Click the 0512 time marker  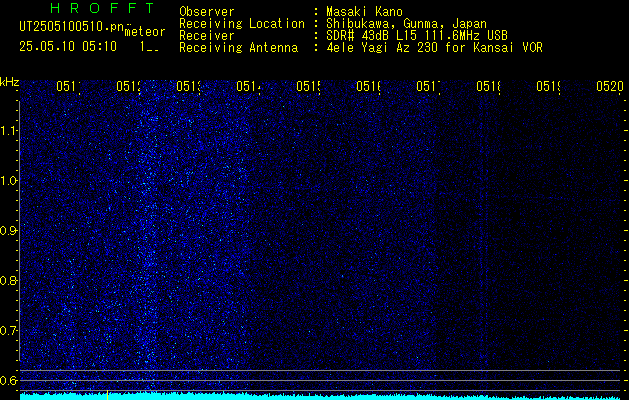(x=128, y=86)
